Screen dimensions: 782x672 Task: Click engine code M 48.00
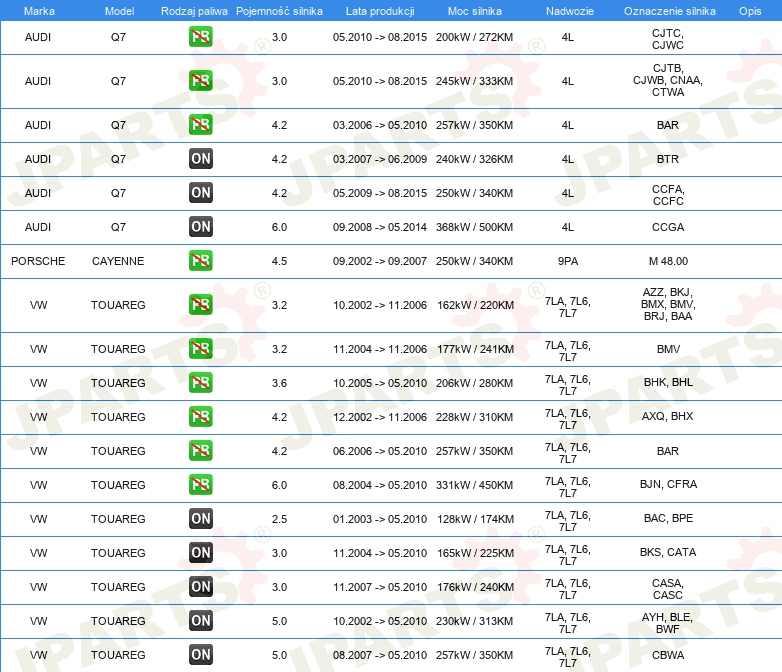point(668,261)
